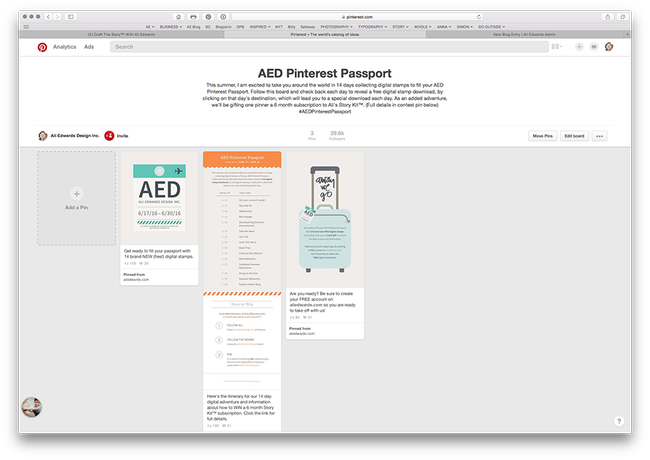The width and height of the screenshot is (650, 460).
Task: Open the profile avatar in header
Action: click(x=609, y=47)
